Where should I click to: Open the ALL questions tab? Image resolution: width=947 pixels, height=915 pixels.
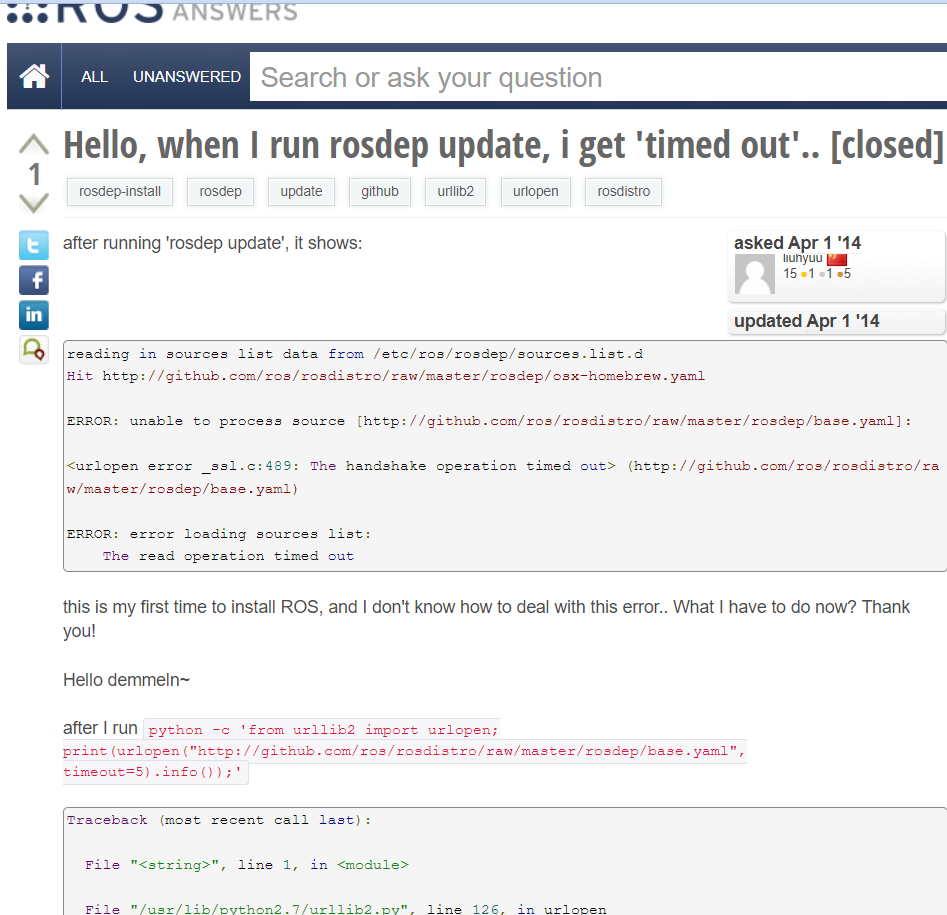(x=94, y=77)
